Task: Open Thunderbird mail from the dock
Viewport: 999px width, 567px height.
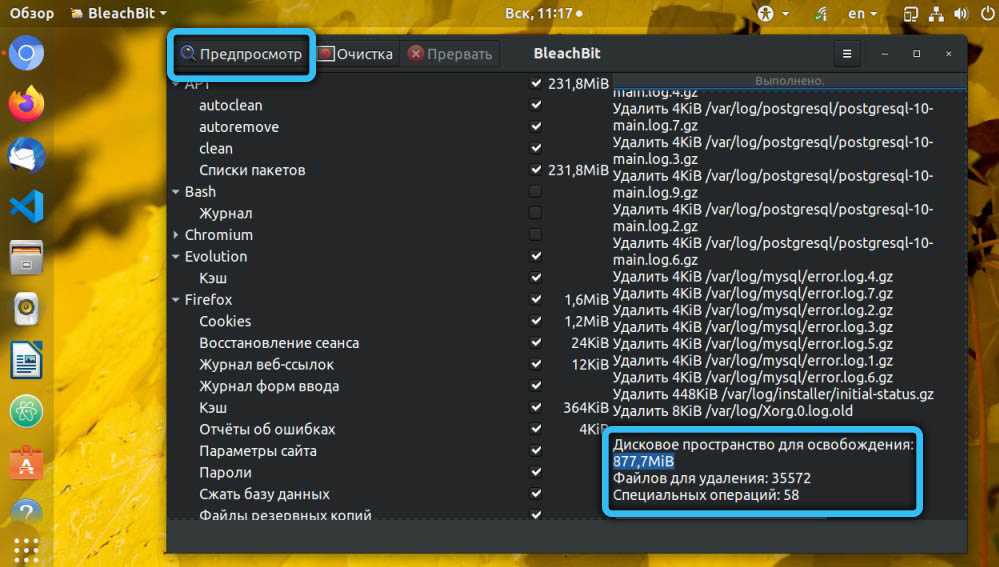Action: point(27,155)
